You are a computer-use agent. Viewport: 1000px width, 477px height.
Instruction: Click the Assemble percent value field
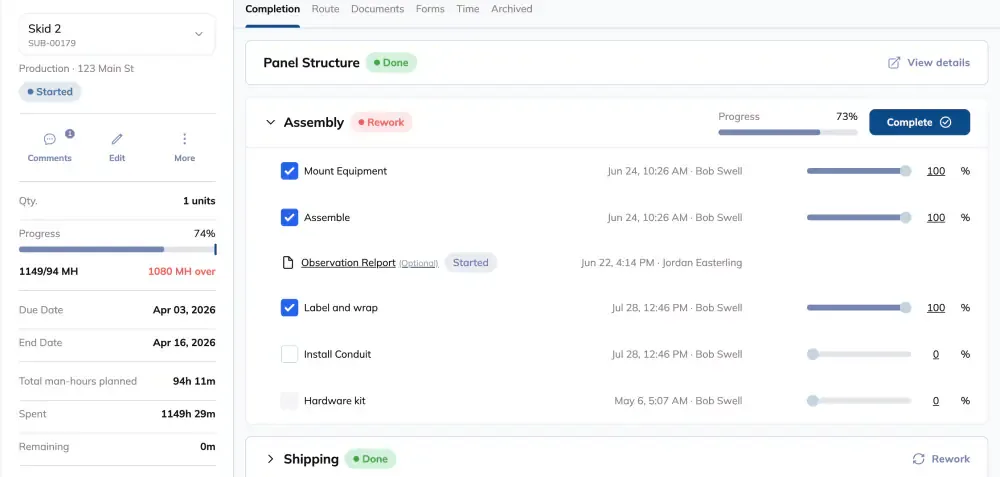tap(936, 217)
